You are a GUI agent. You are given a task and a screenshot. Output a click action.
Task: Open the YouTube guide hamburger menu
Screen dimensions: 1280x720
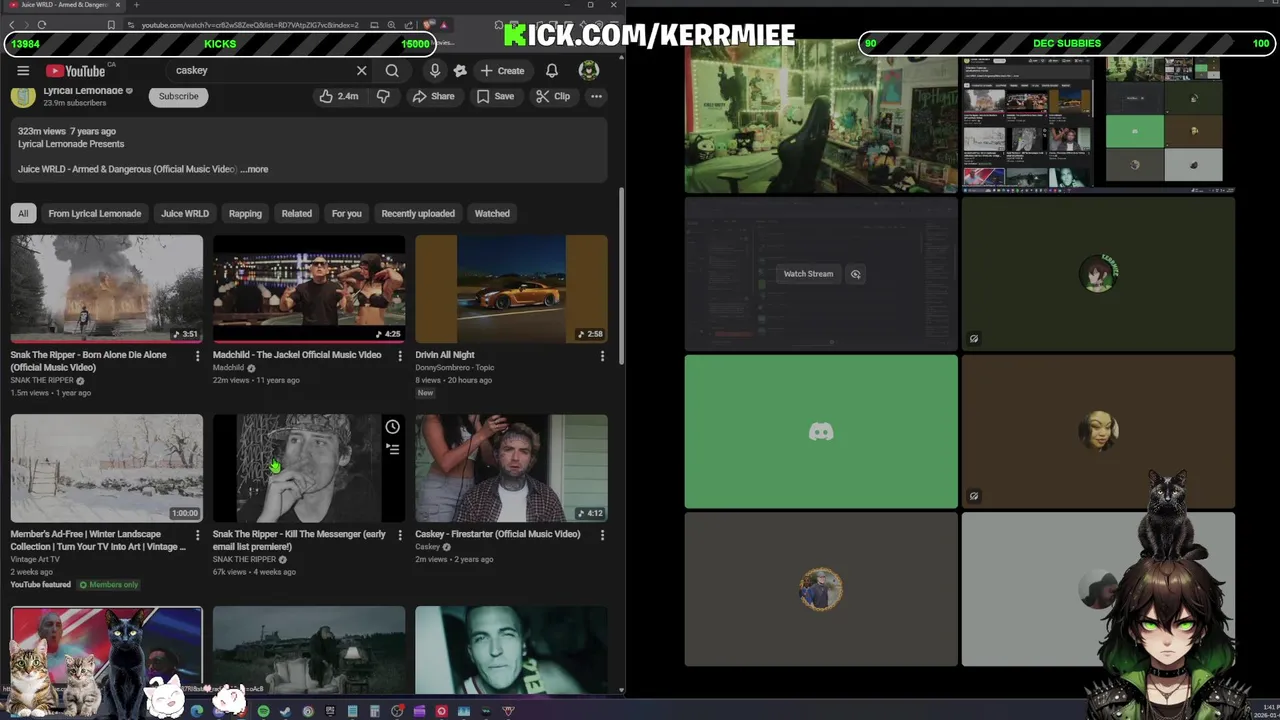point(23,70)
